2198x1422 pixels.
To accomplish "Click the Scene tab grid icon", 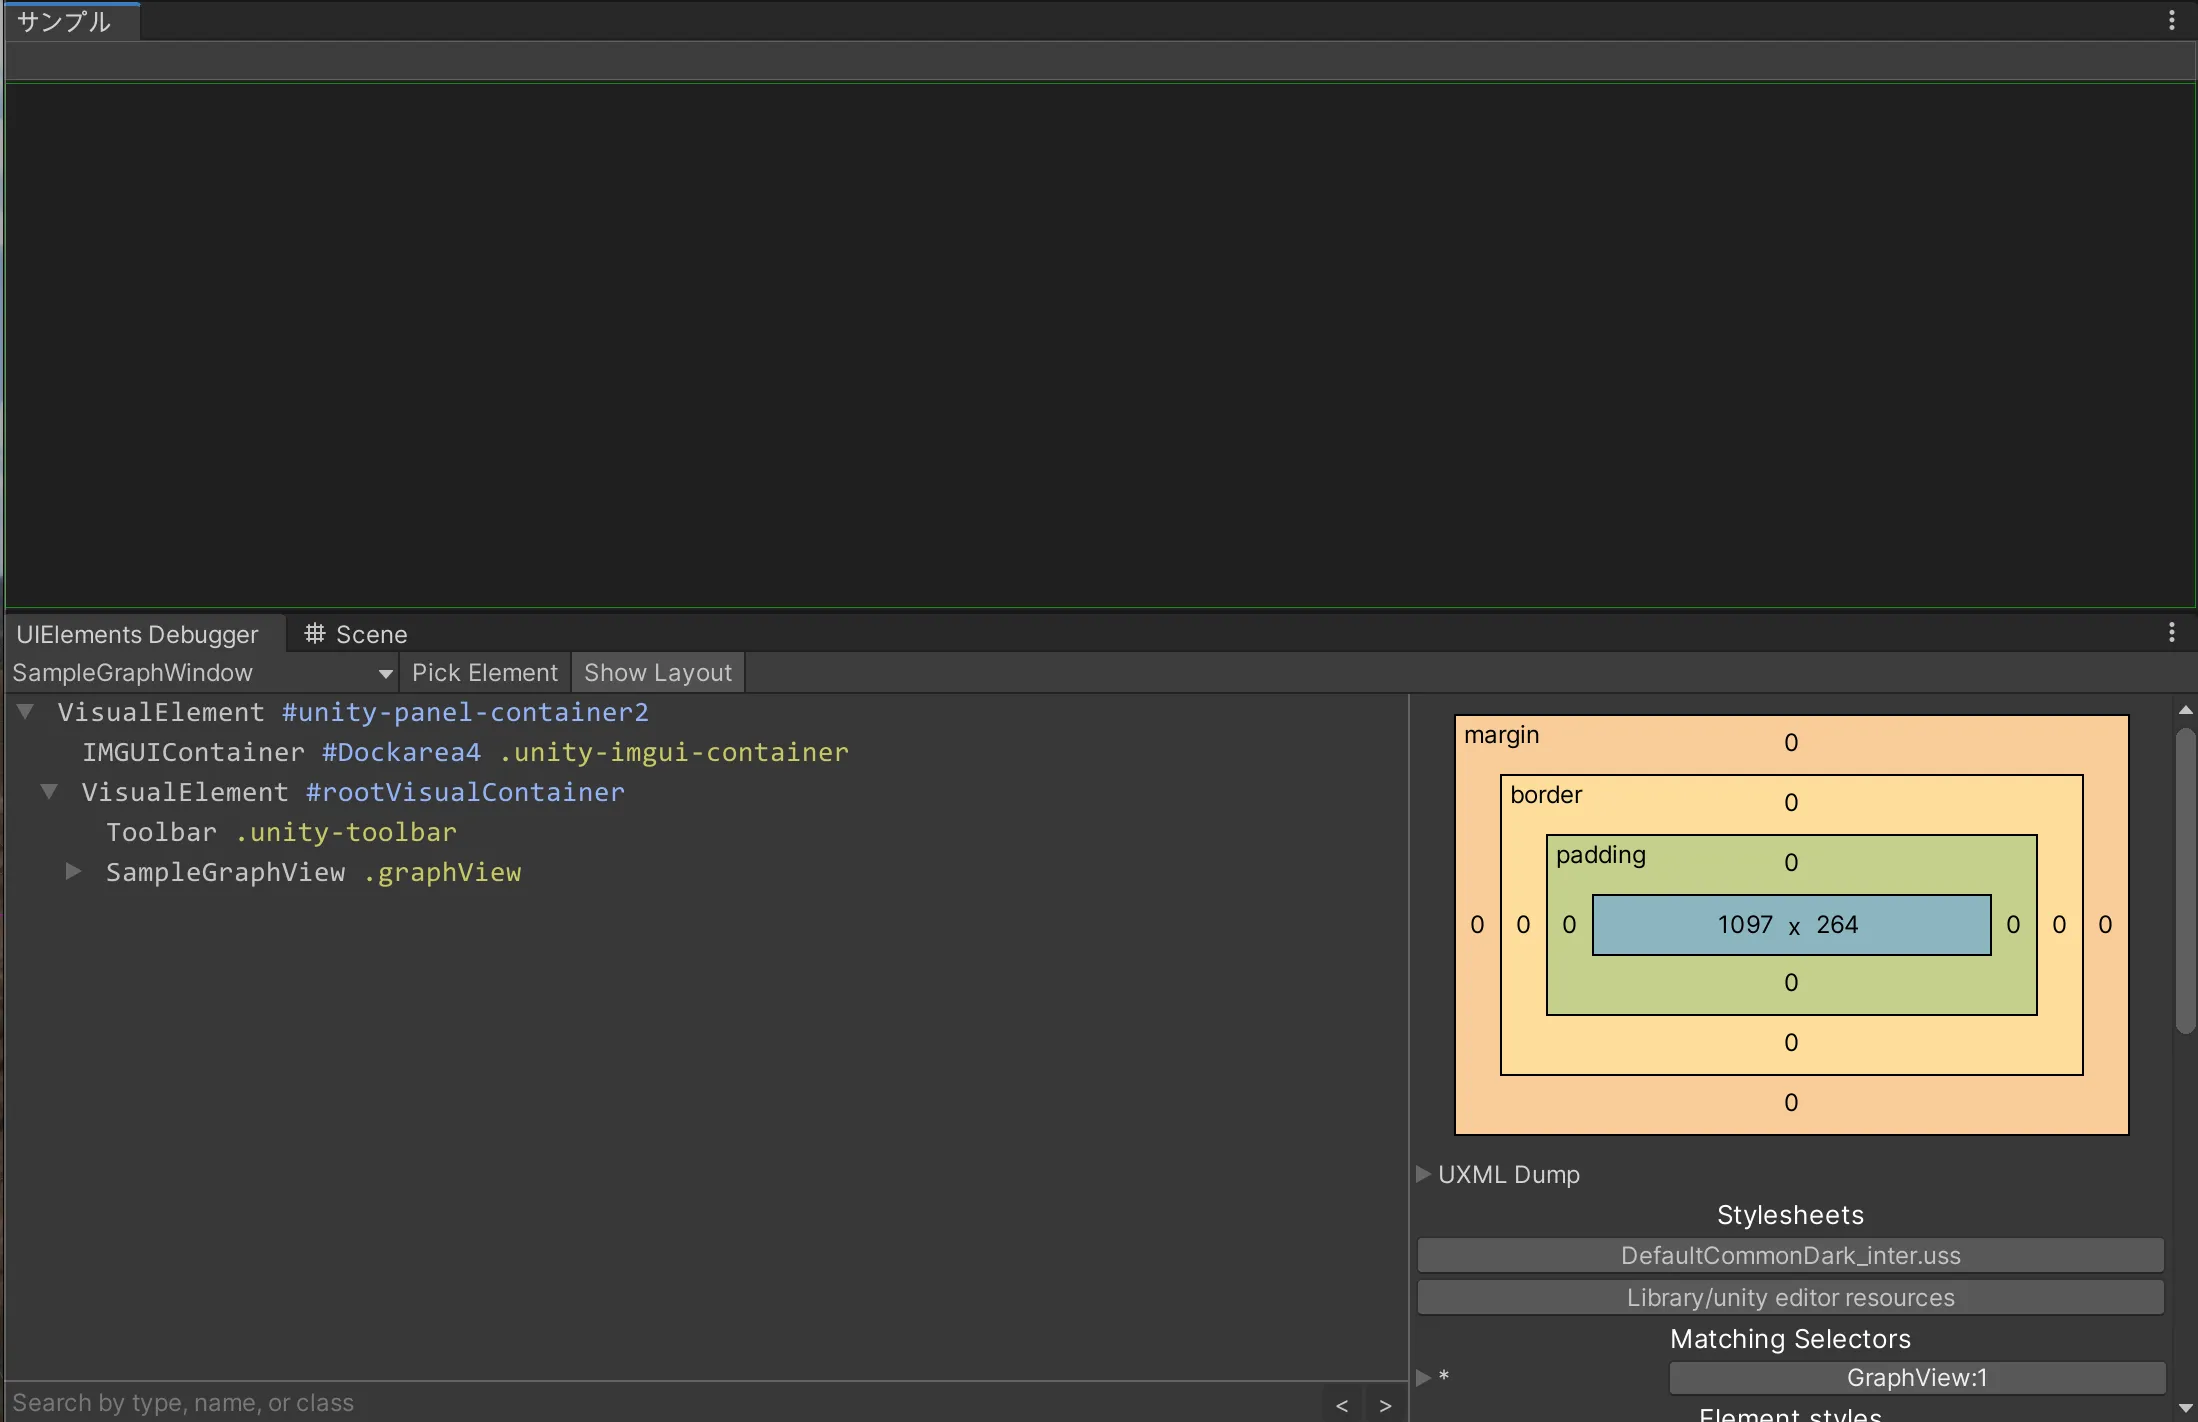I will [315, 634].
